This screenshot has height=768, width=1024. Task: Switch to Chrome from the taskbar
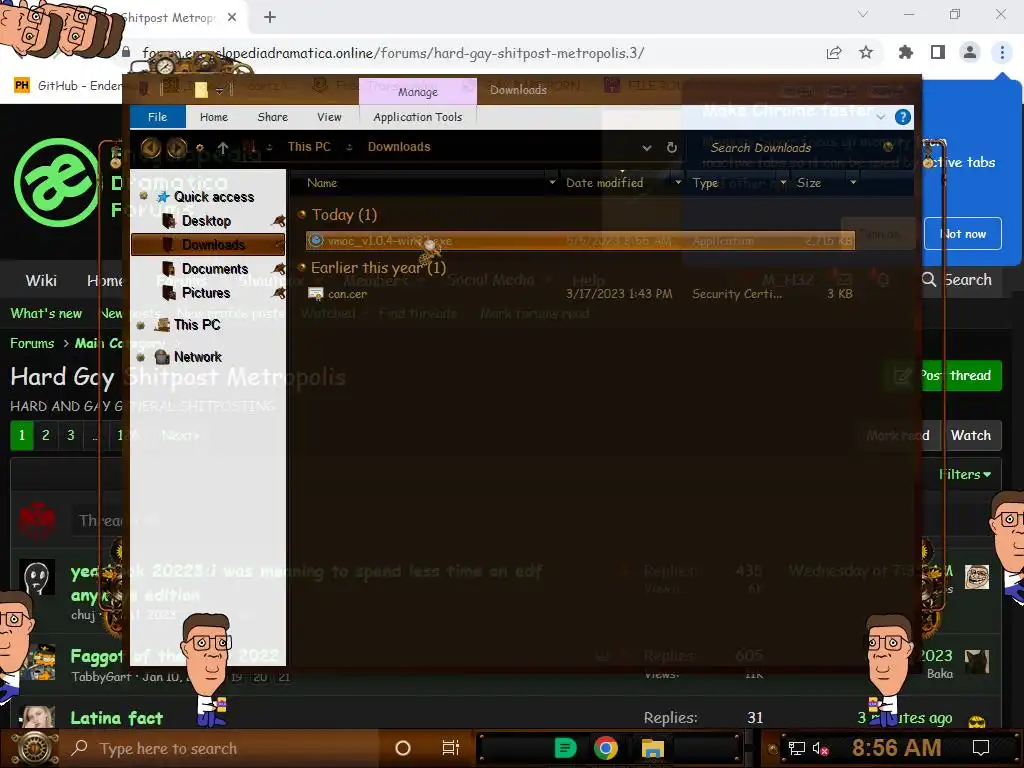pyautogui.click(x=605, y=748)
